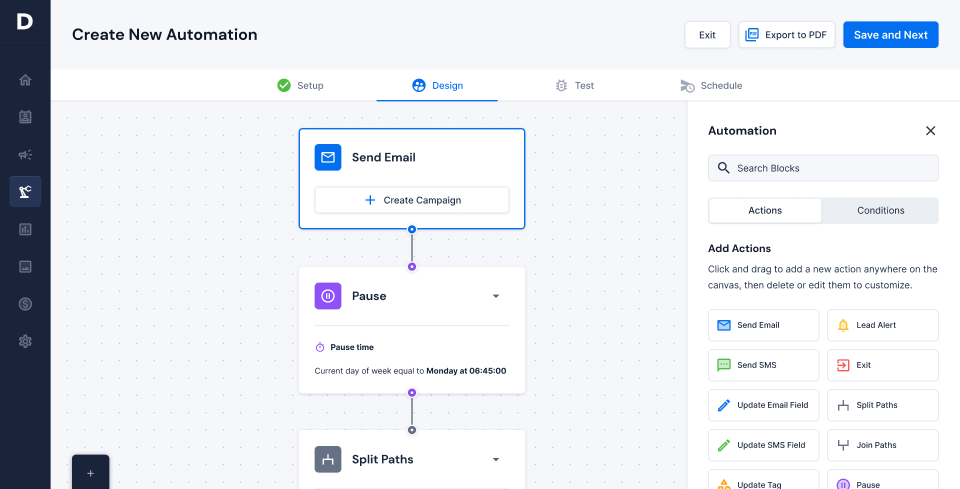Open the Reports chart sidebar icon
960x489 pixels.
[x=25, y=230]
